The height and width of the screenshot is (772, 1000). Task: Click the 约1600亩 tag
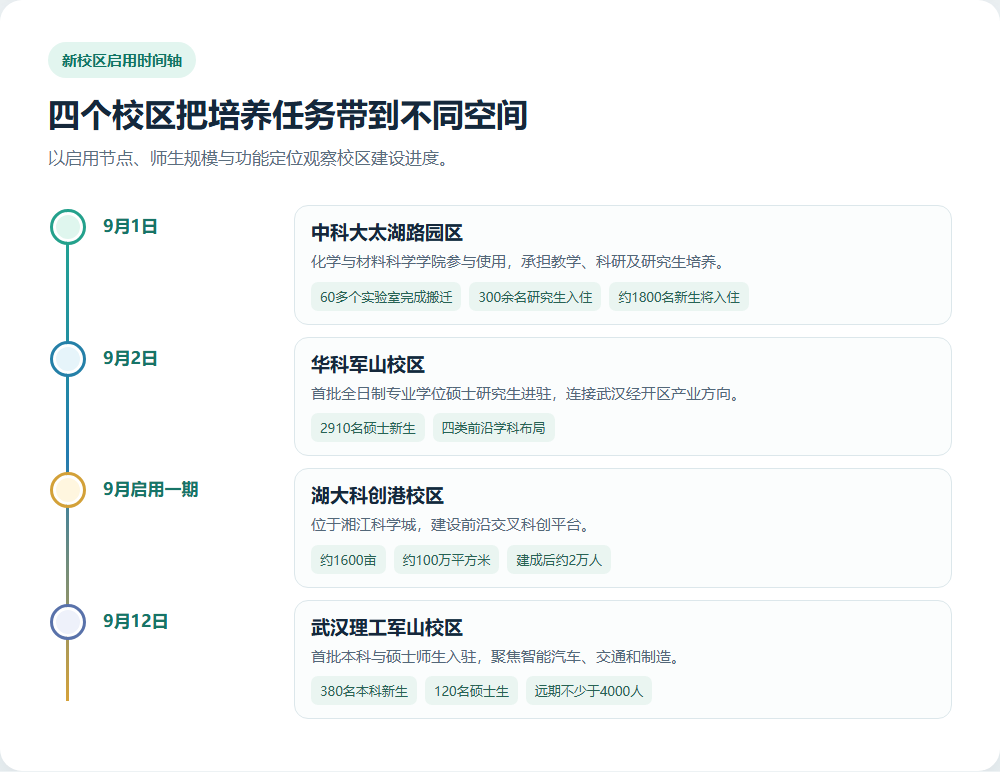click(348, 560)
